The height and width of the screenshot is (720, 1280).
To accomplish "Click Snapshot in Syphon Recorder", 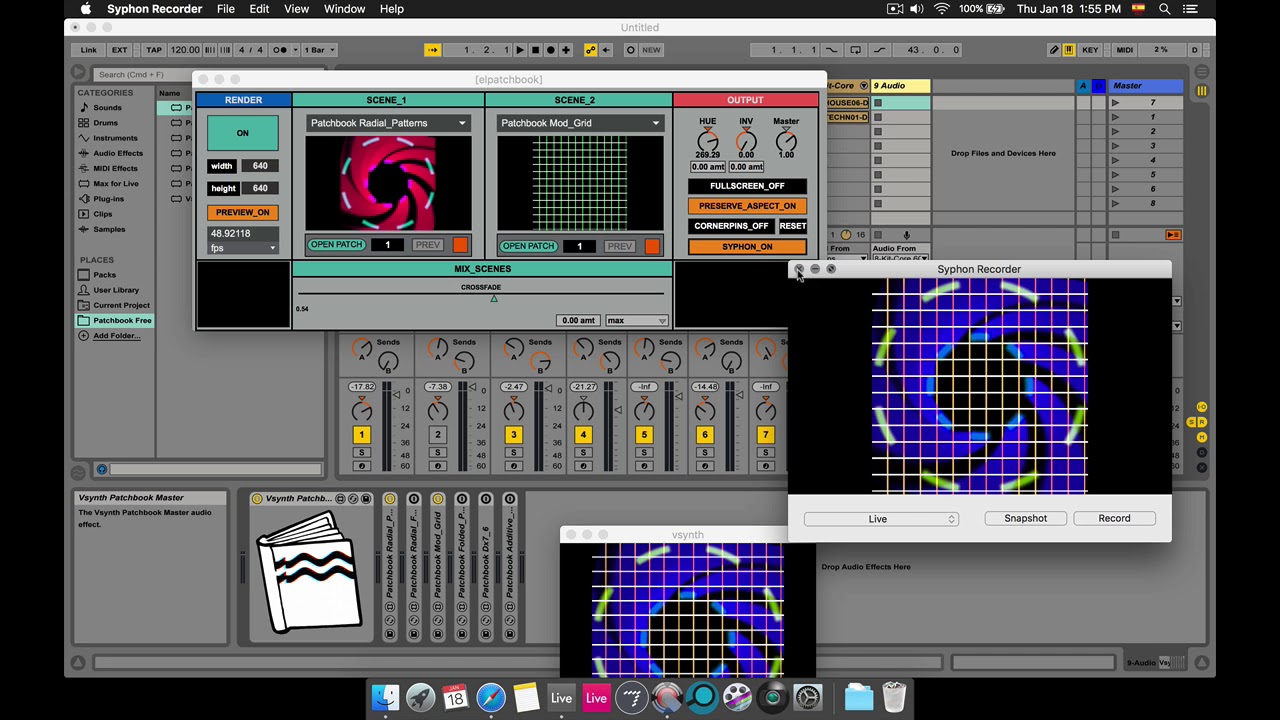I will point(1025,518).
